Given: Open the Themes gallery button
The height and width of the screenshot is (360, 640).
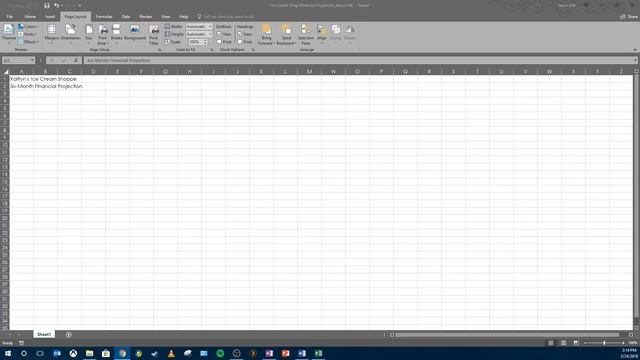Looking at the screenshot, I should [x=9, y=34].
